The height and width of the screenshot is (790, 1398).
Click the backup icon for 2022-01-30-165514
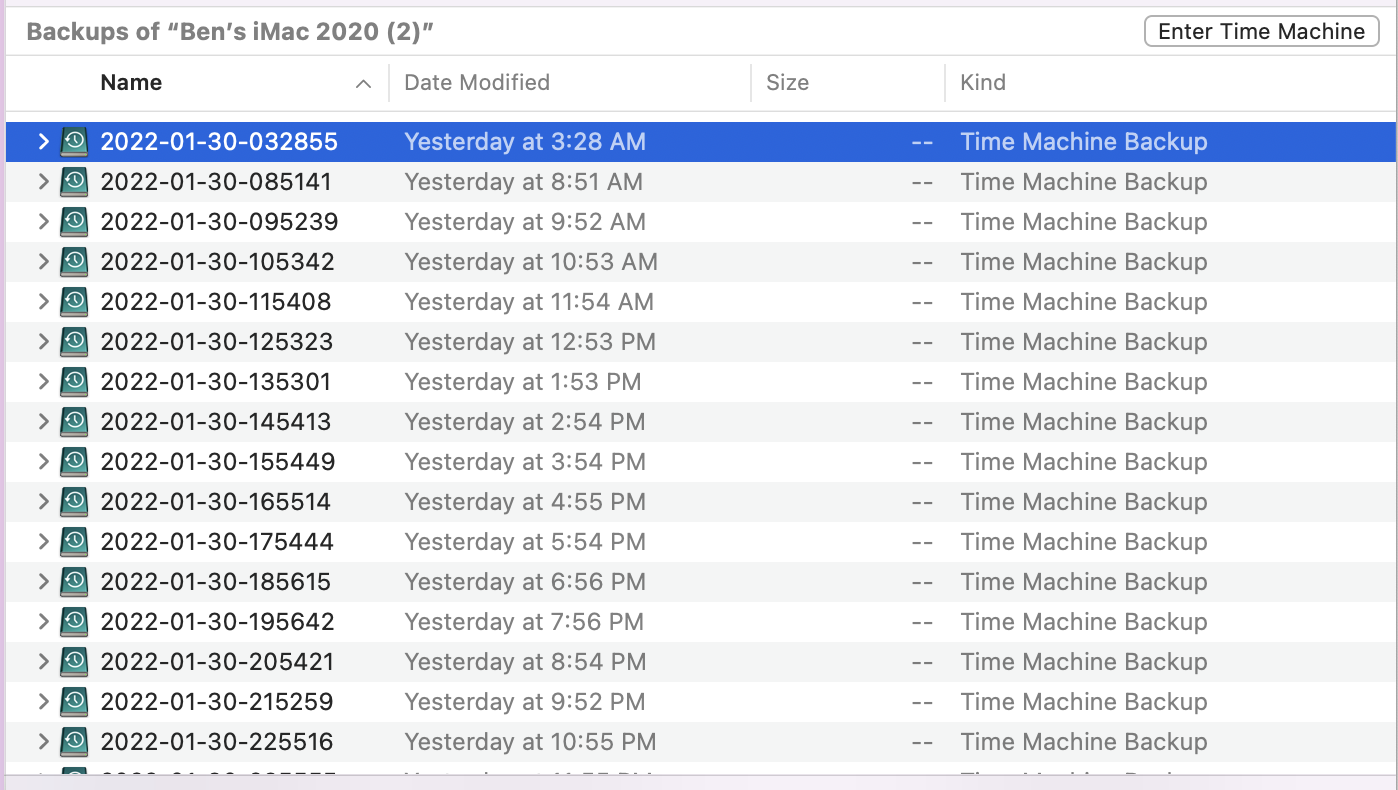pos(74,502)
